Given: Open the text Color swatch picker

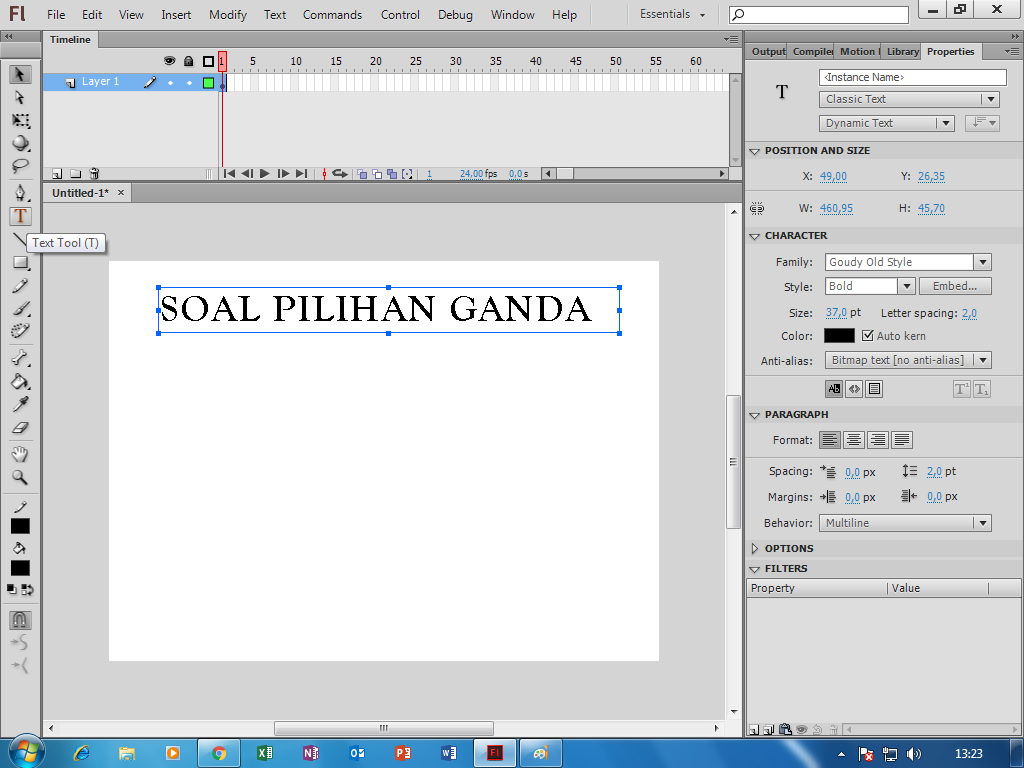Looking at the screenshot, I should (839, 336).
